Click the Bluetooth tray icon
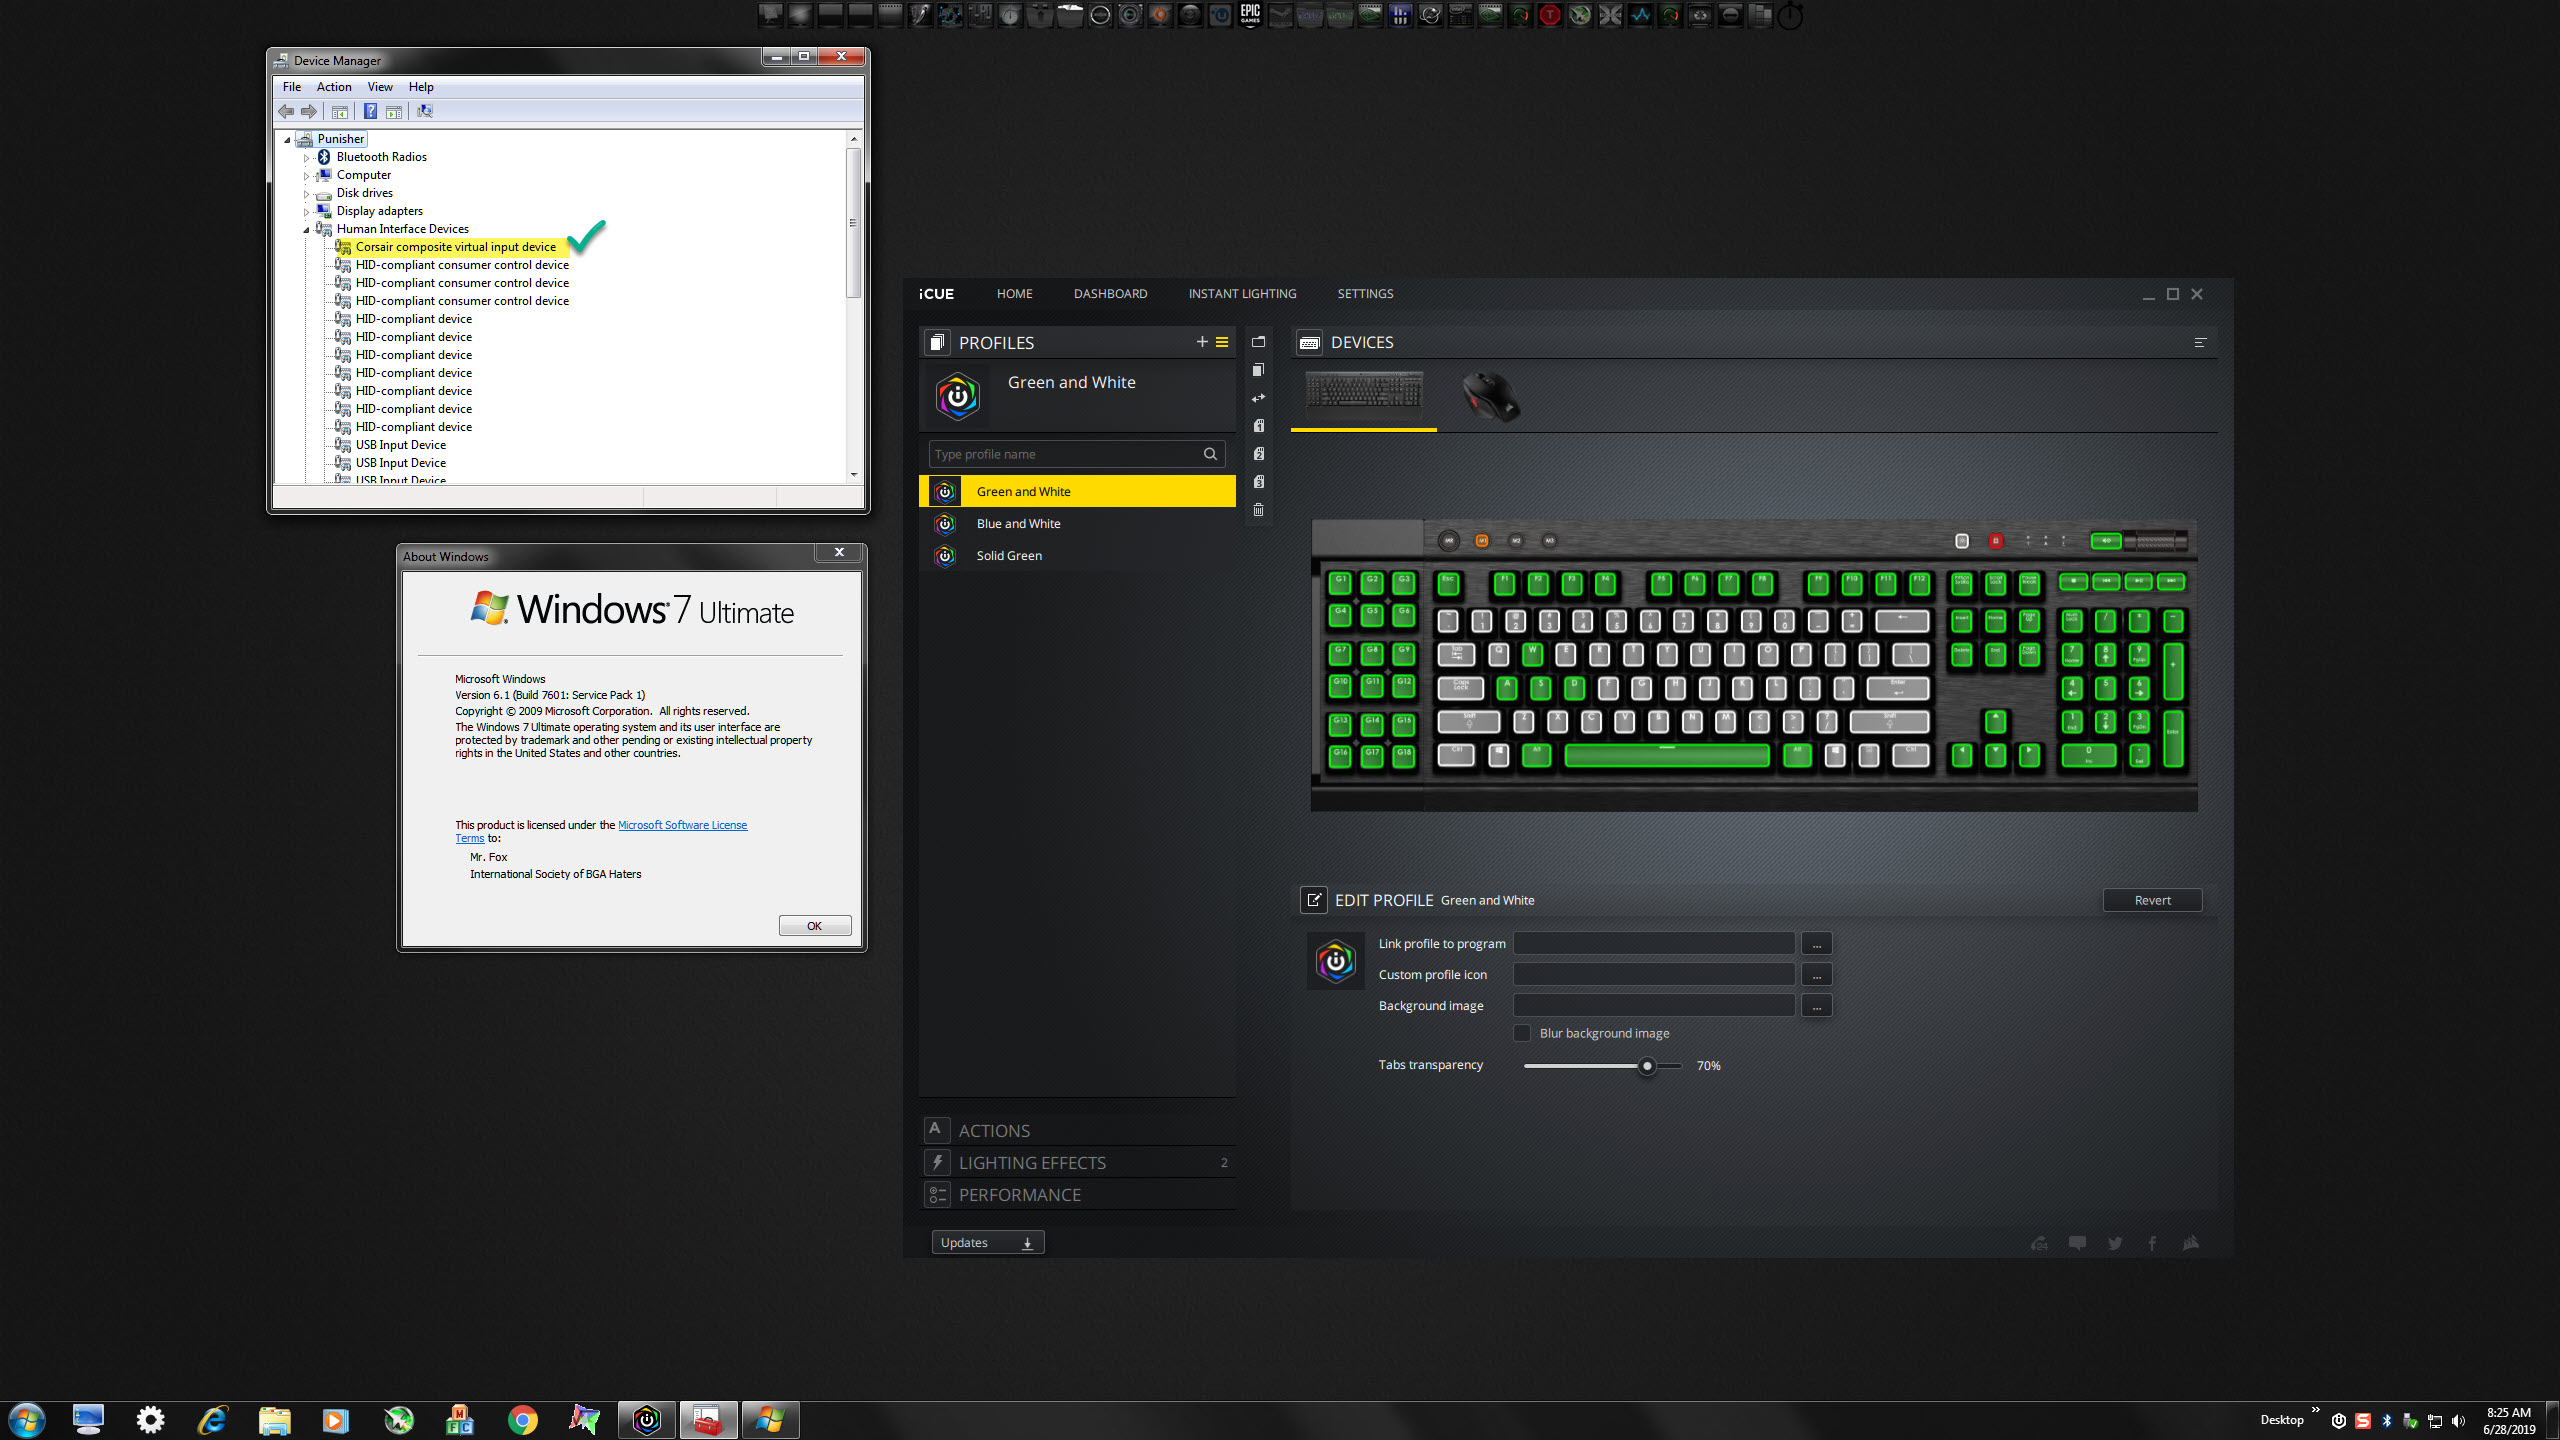The image size is (2560, 1440). pyautogui.click(x=2387, y=1421)
